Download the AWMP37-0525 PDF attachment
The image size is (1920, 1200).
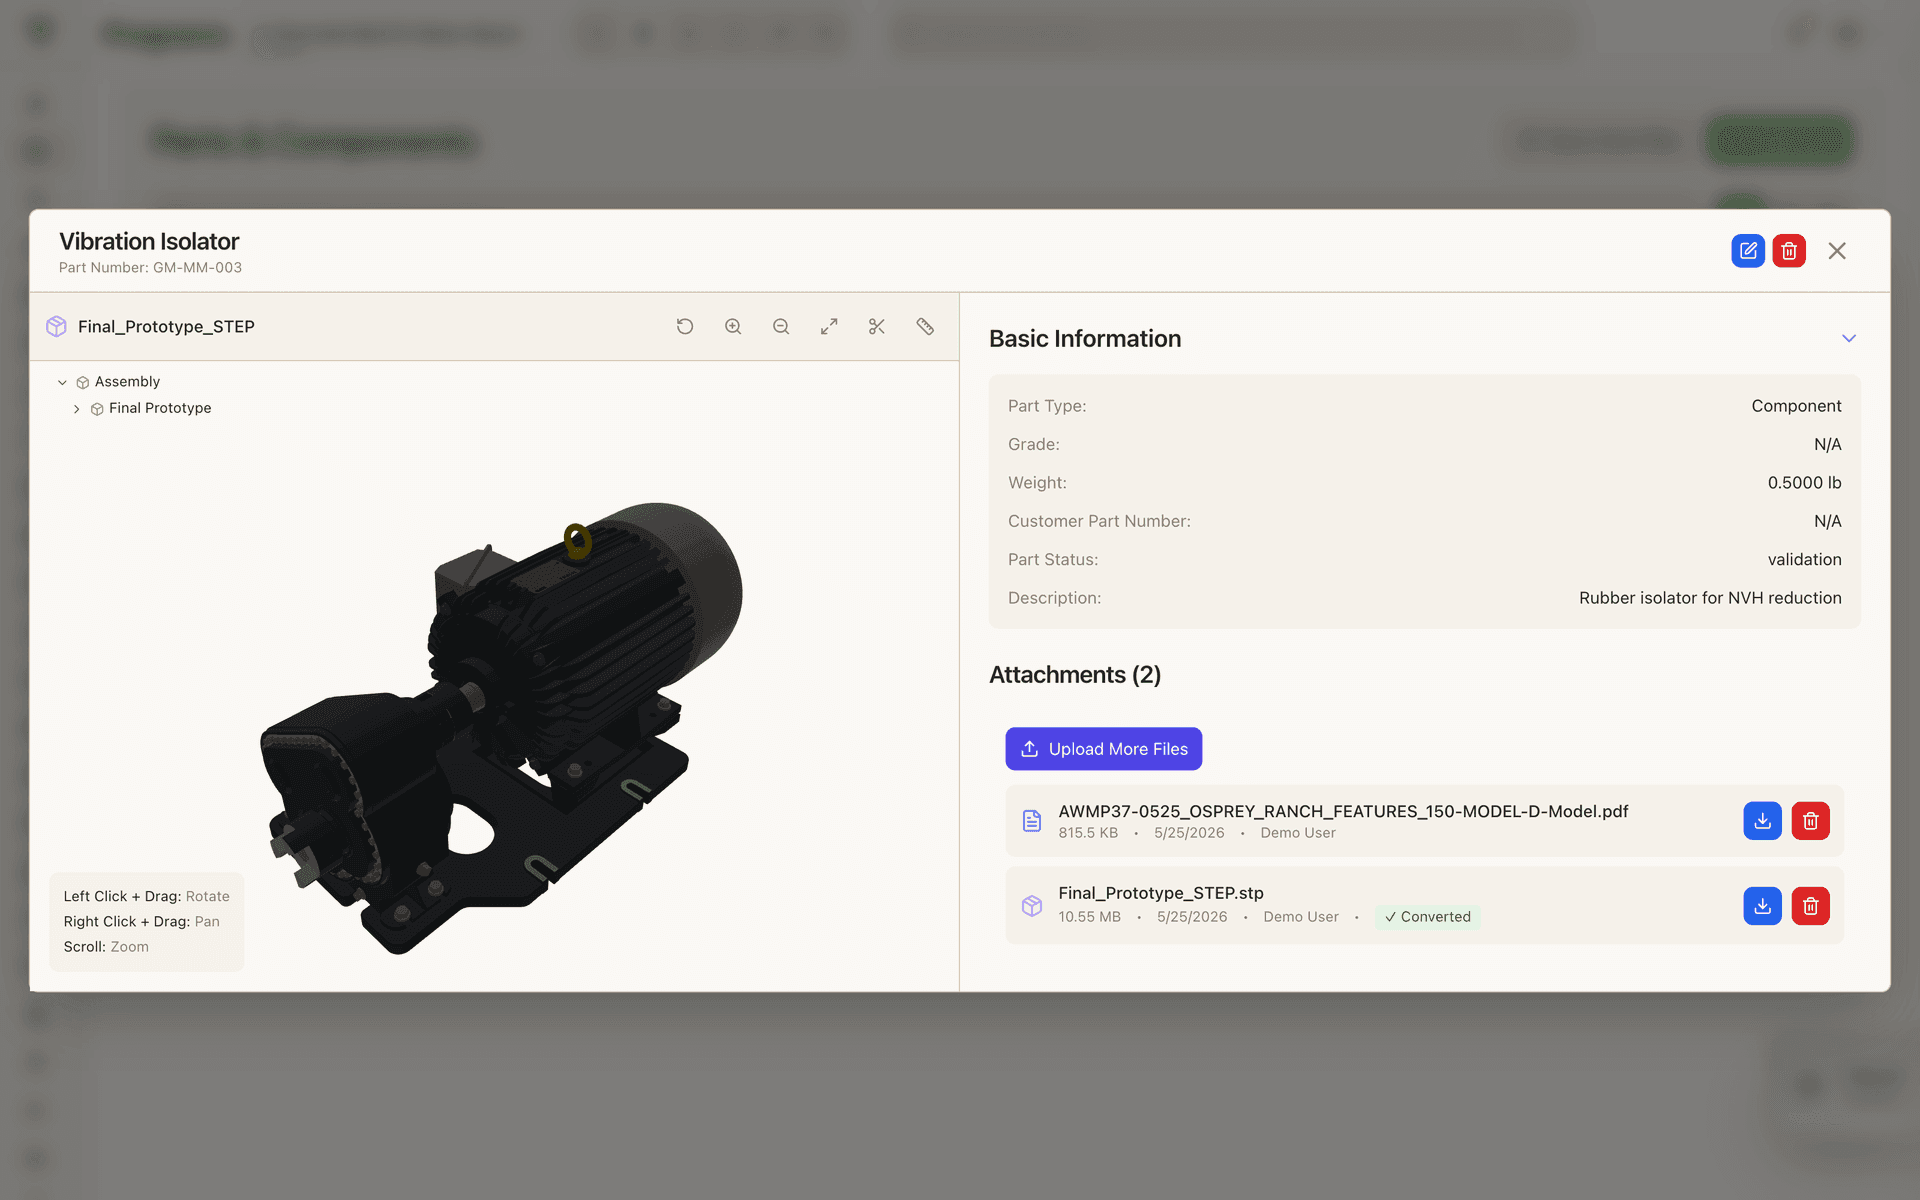[1763, 821]
